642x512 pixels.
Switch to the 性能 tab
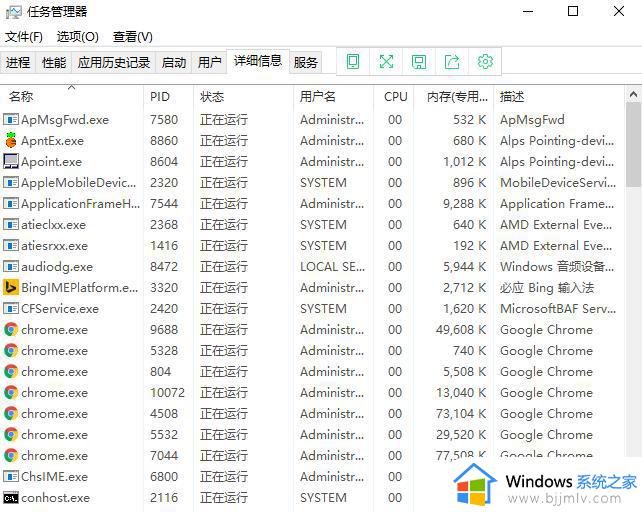[x=54, y=62]
